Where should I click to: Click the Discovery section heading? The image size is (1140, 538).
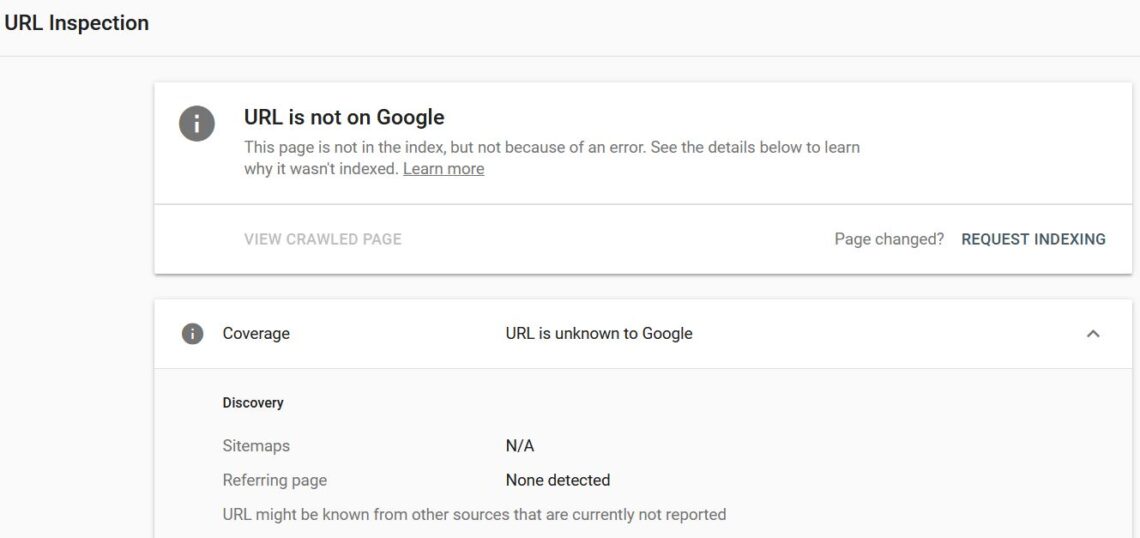(253, 403)
